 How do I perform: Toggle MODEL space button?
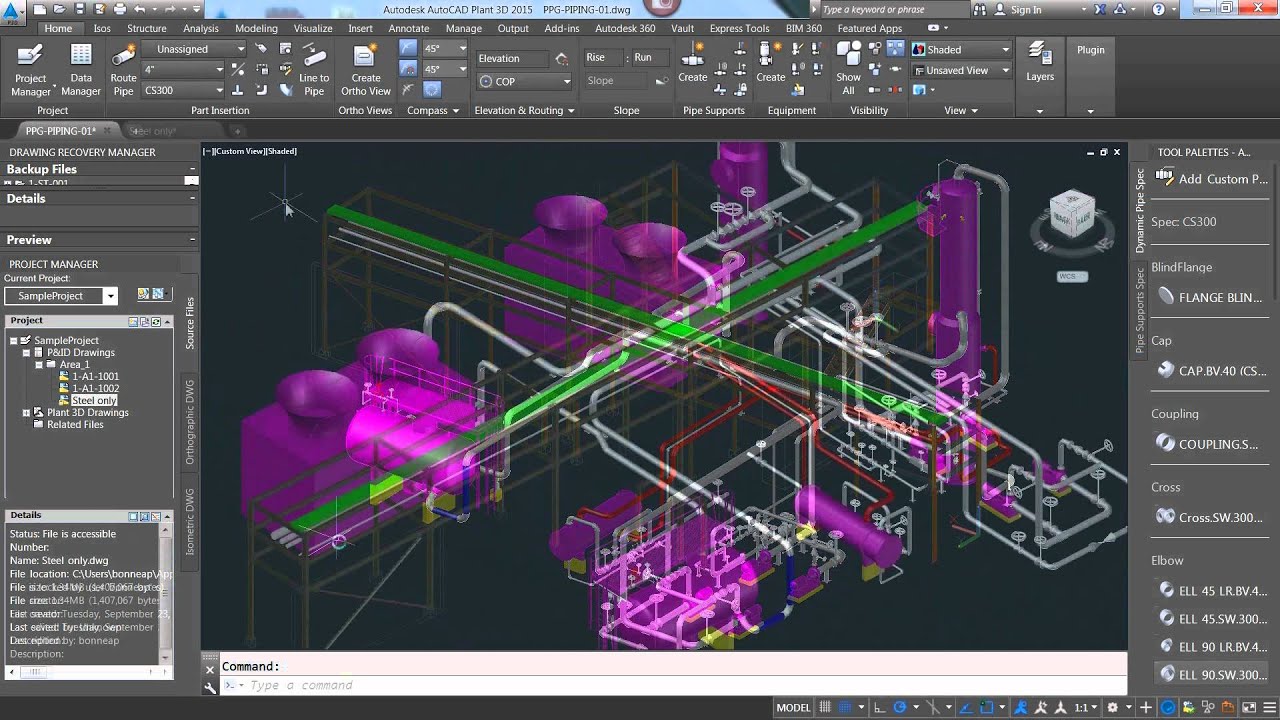pos(793,707)
